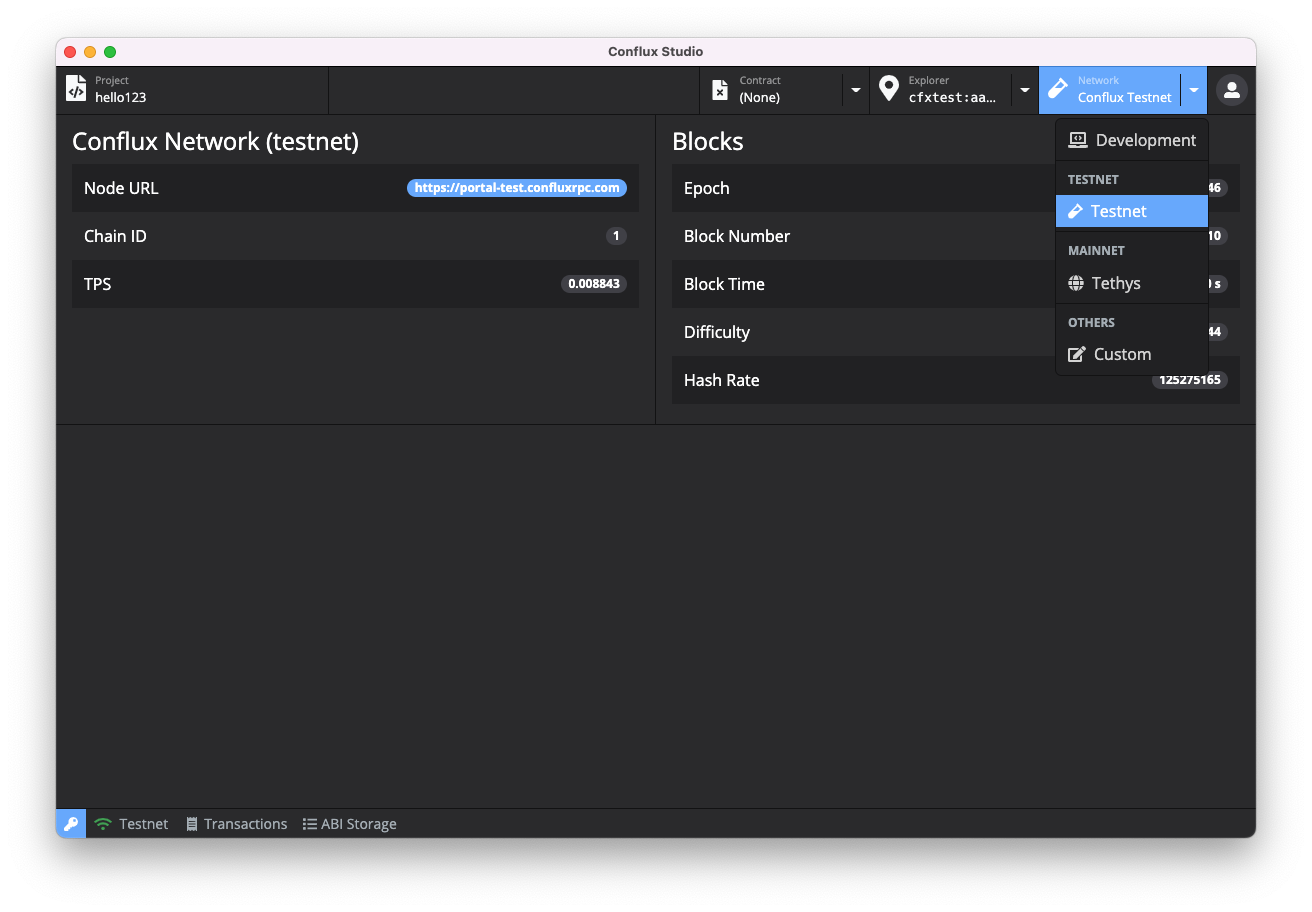Click the TPS row label
This screenshot has height=912, width=1312.
pyautogui.click(x=98, y=284)
